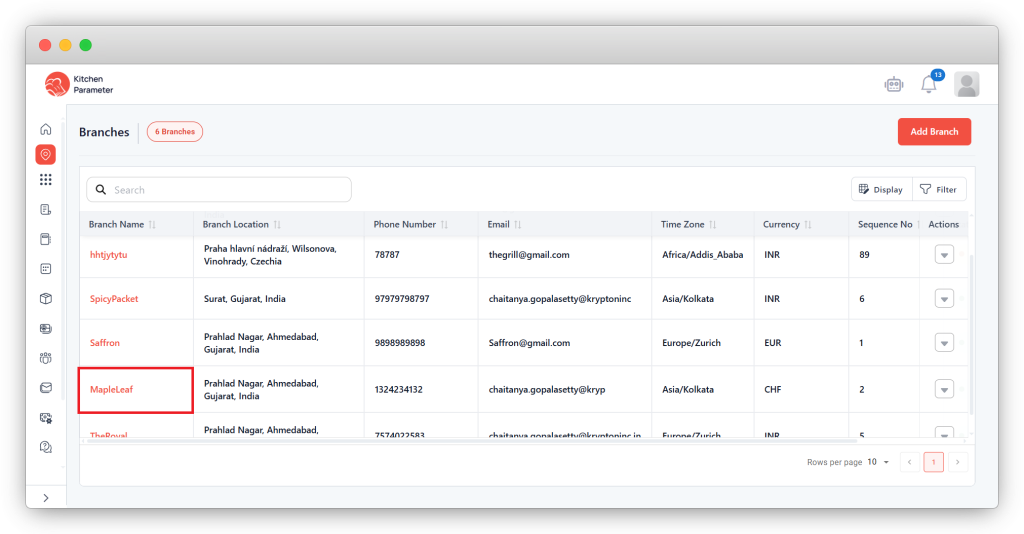The height and width of the screenshot is (534, 1024).
Task: Expand the Actions dropdown for hhtjytytu row
Action: [943, 255]
